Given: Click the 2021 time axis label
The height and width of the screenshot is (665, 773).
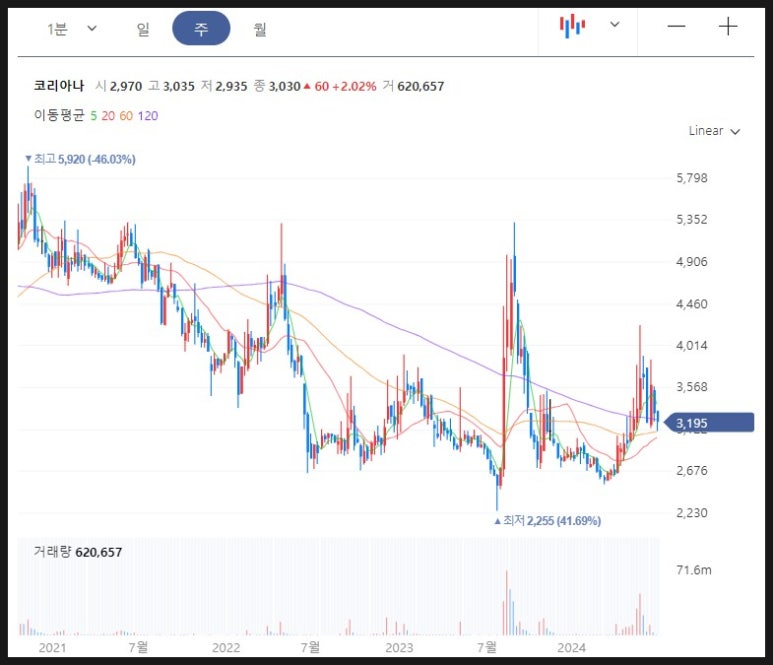Looking at the screenshot, I should [52, 647].
